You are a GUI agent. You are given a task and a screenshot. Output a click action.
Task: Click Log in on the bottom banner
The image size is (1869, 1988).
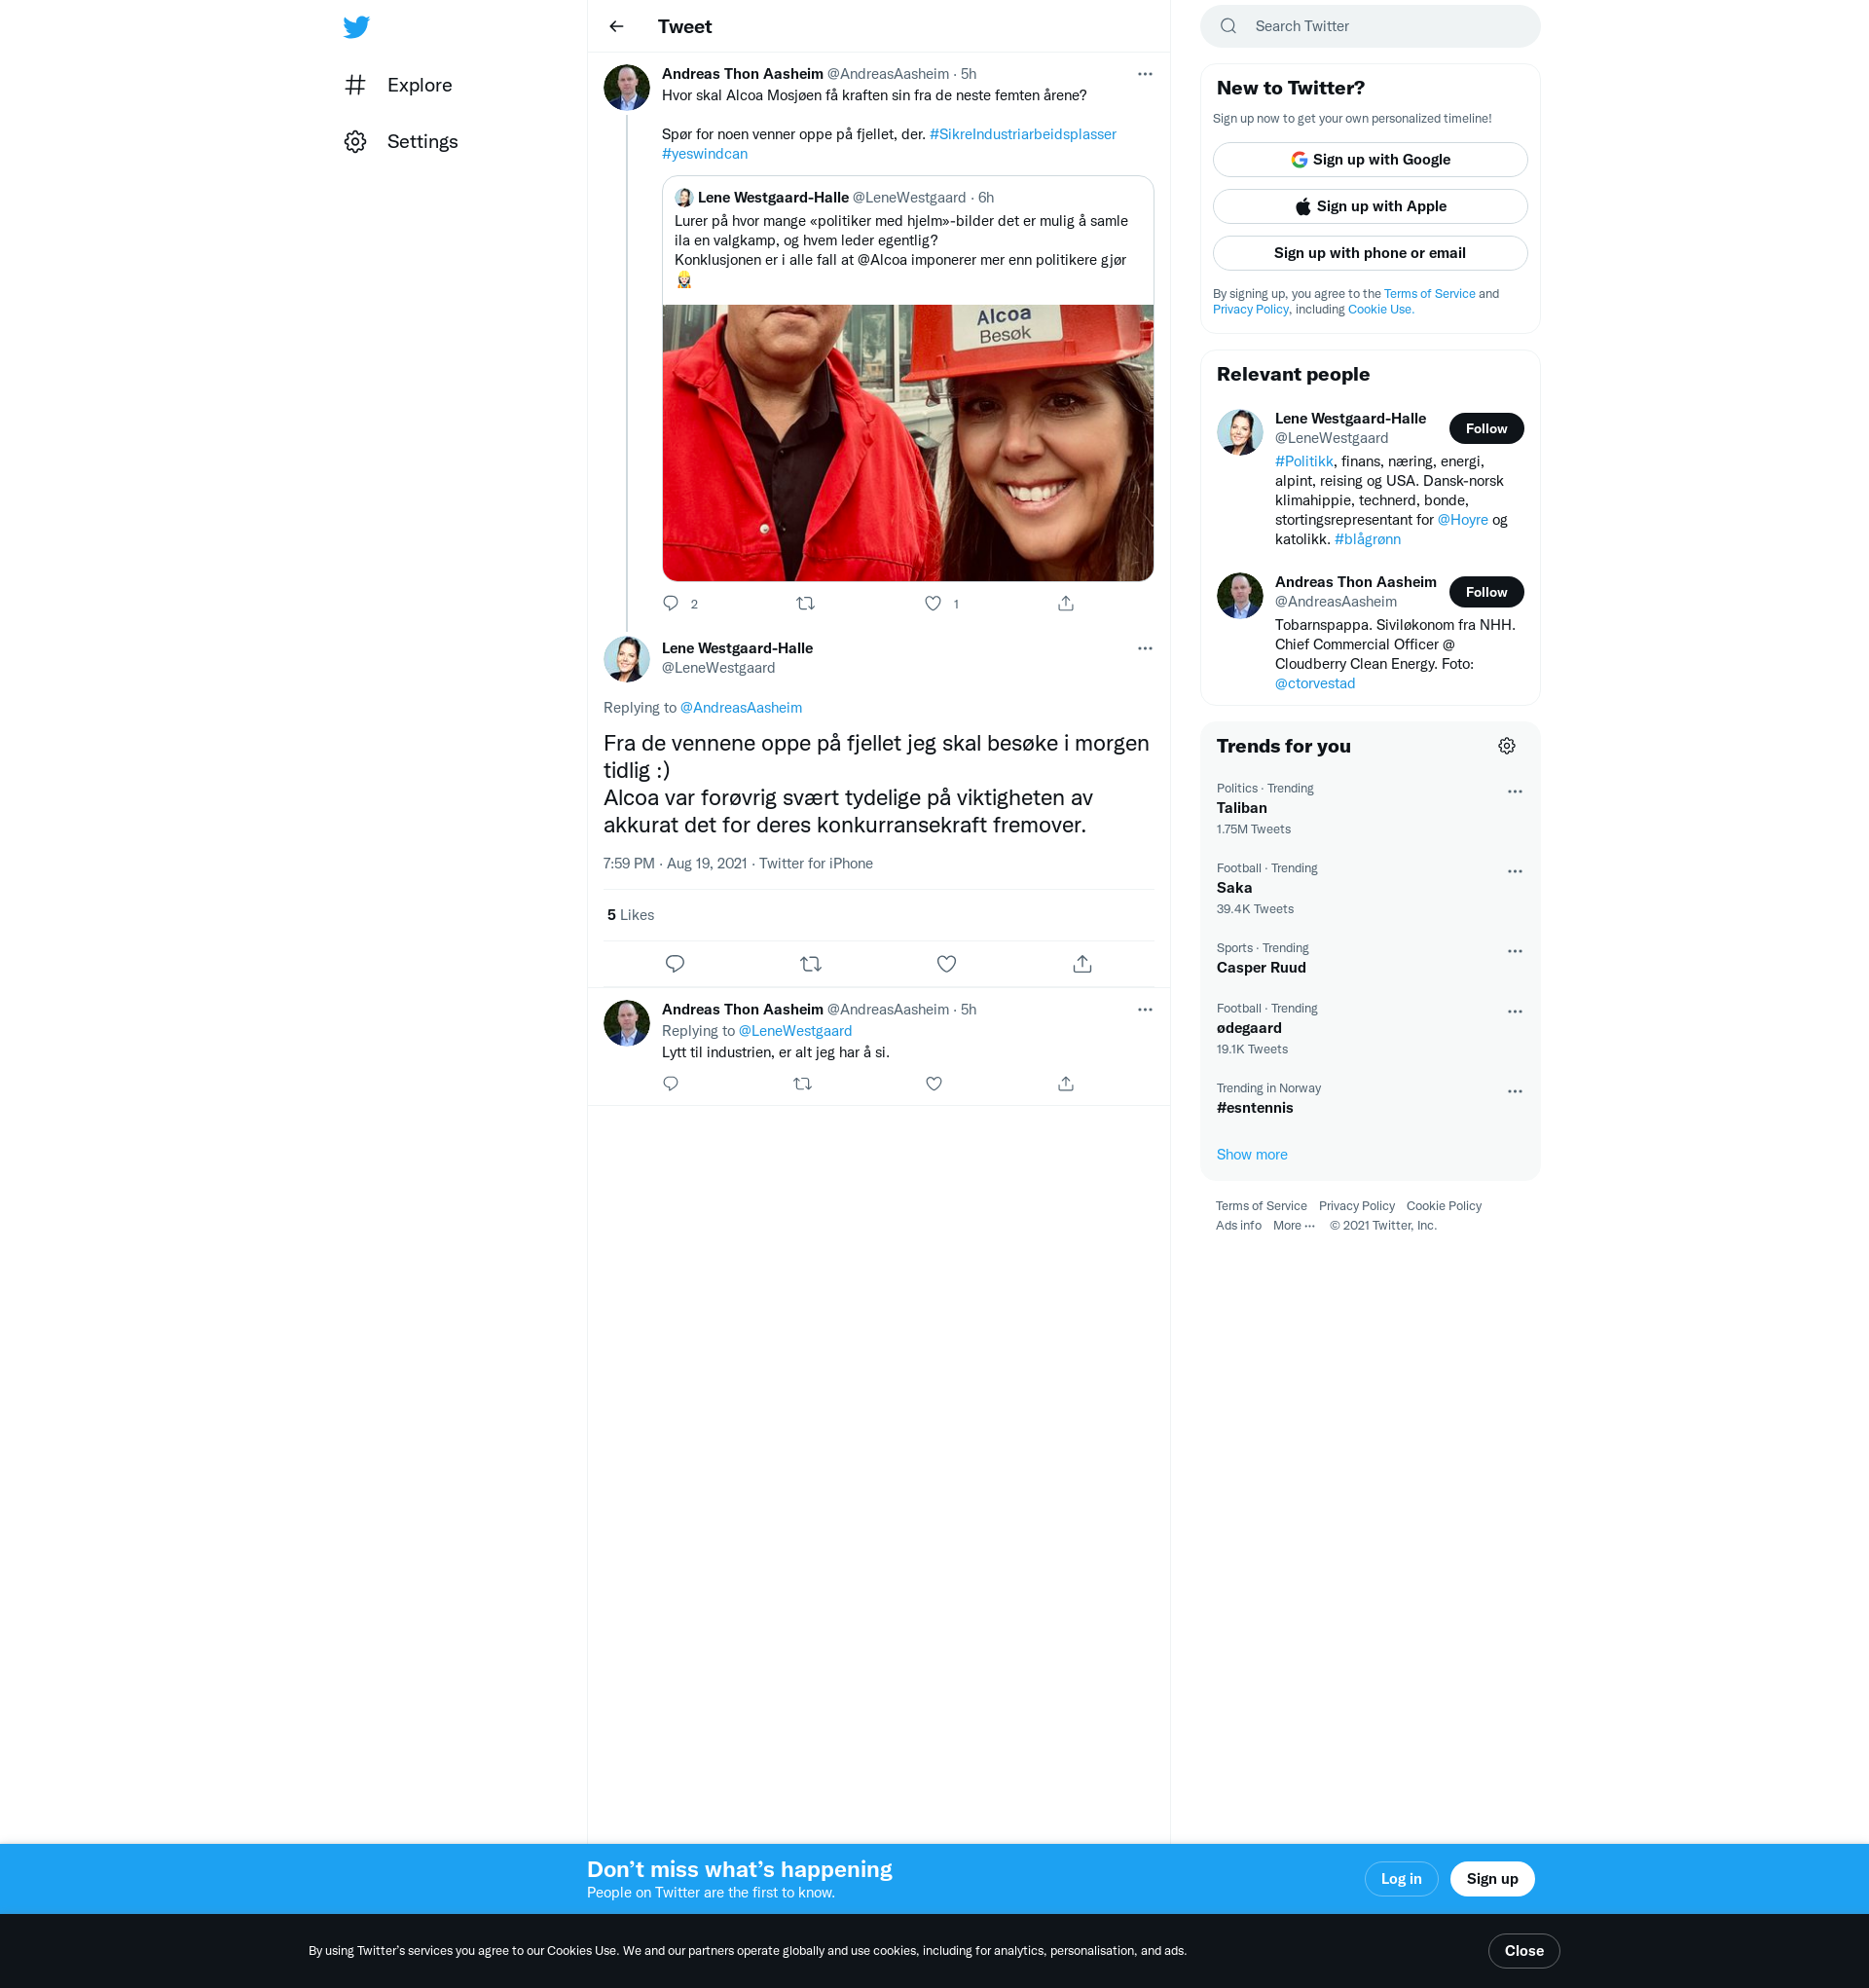[1401, 1879]
